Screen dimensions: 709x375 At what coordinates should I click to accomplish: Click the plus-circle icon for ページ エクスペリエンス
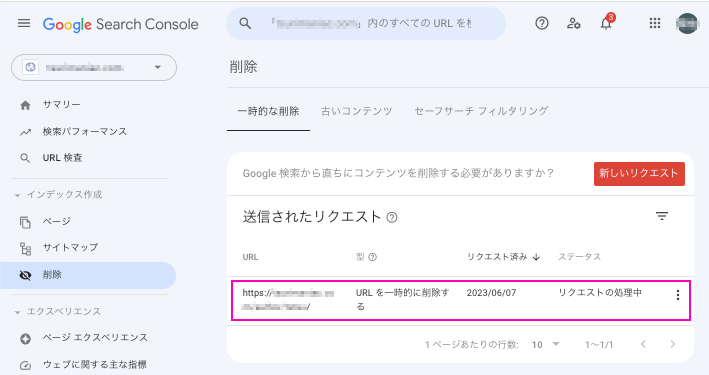point(25,339)
